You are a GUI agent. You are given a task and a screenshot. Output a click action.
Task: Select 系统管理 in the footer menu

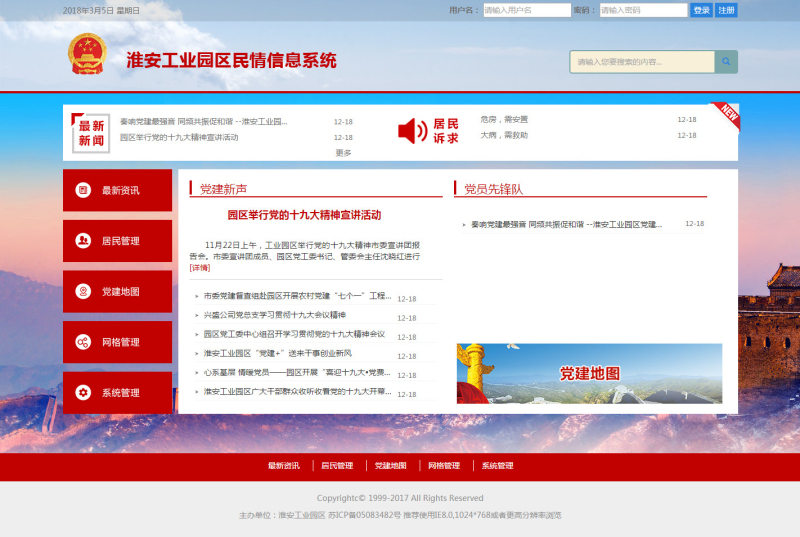pyautogui.click(x=497, y=466)
